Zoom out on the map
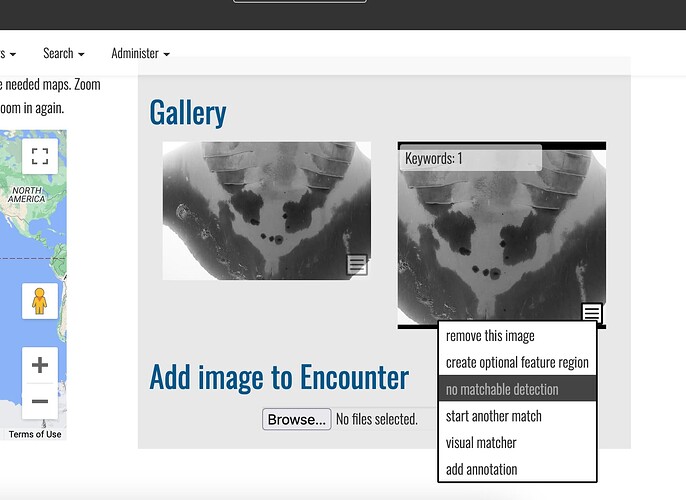Image resolution: width=686 pixels, height=500 pixels. tap(40, 401)
